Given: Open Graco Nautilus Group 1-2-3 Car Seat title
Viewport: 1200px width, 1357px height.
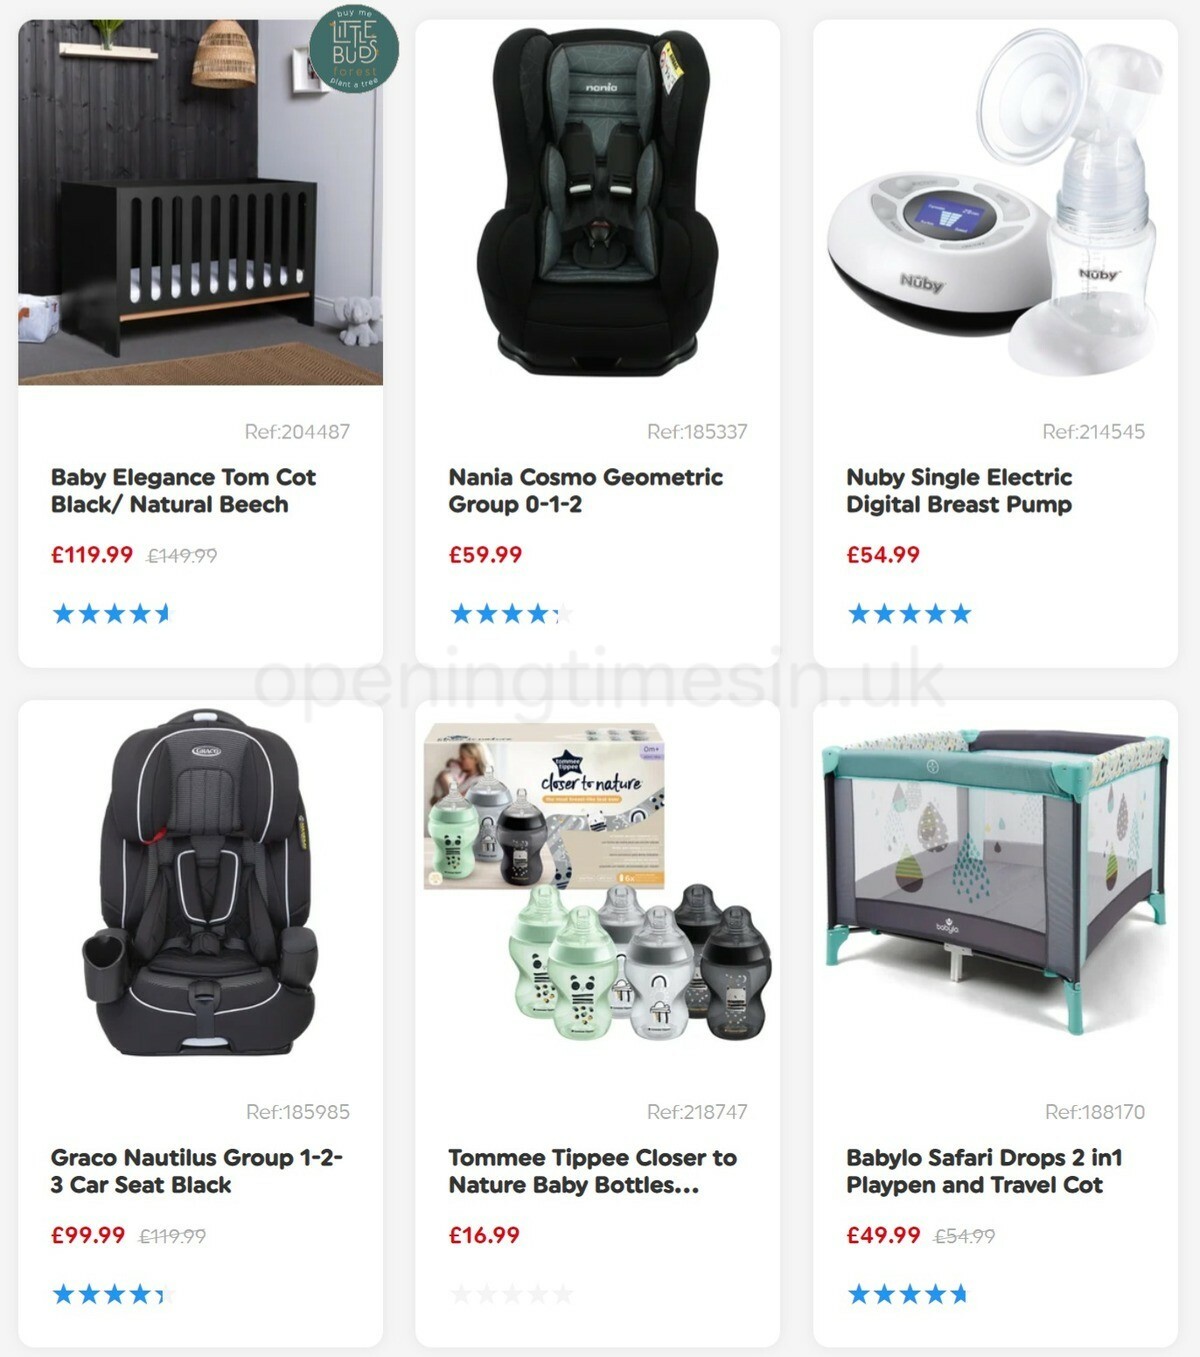Looking at the screenshot, I should (x=196, y=1171).
